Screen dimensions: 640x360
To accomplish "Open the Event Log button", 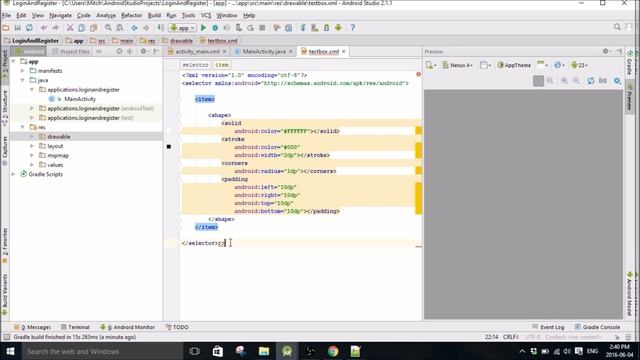I will 548,327.
